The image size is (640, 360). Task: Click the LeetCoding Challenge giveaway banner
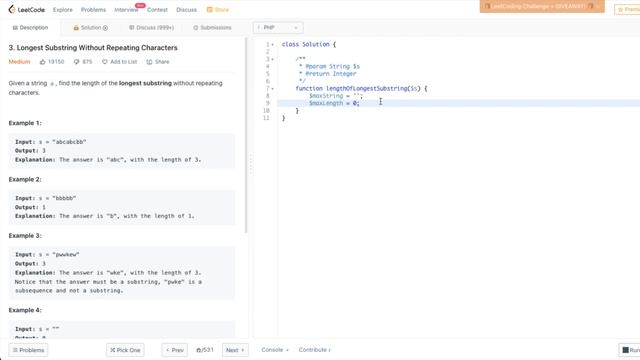tap(542, 7)
